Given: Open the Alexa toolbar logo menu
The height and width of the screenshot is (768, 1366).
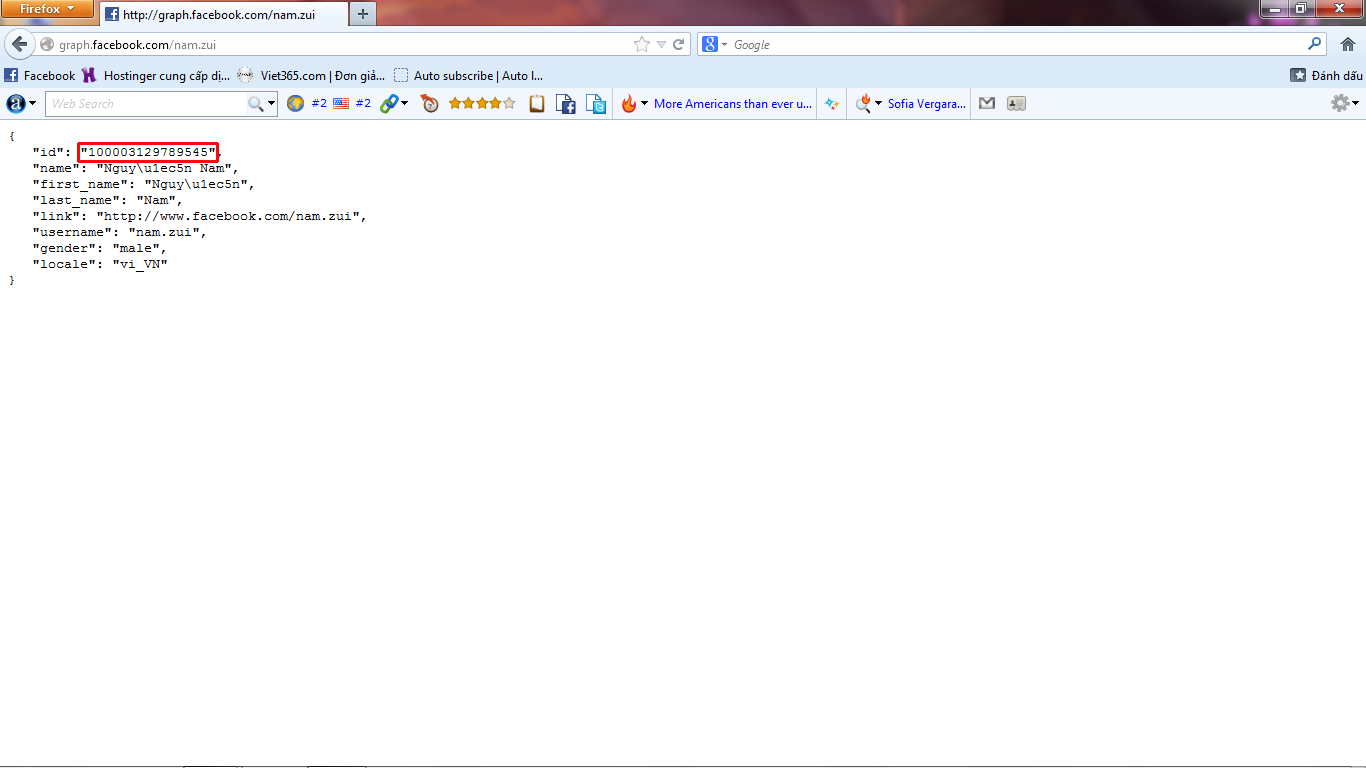Looking at the screenshot, I should [21, 103].
